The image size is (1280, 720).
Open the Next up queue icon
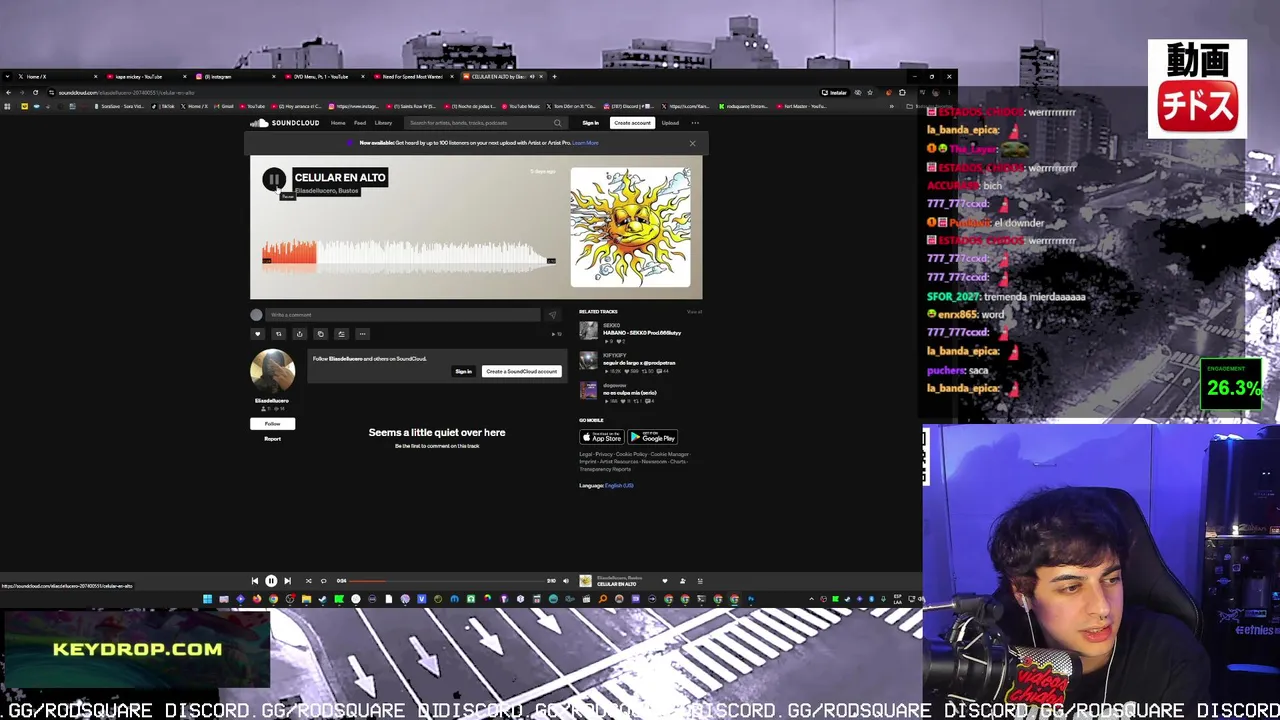click(700, 581)
